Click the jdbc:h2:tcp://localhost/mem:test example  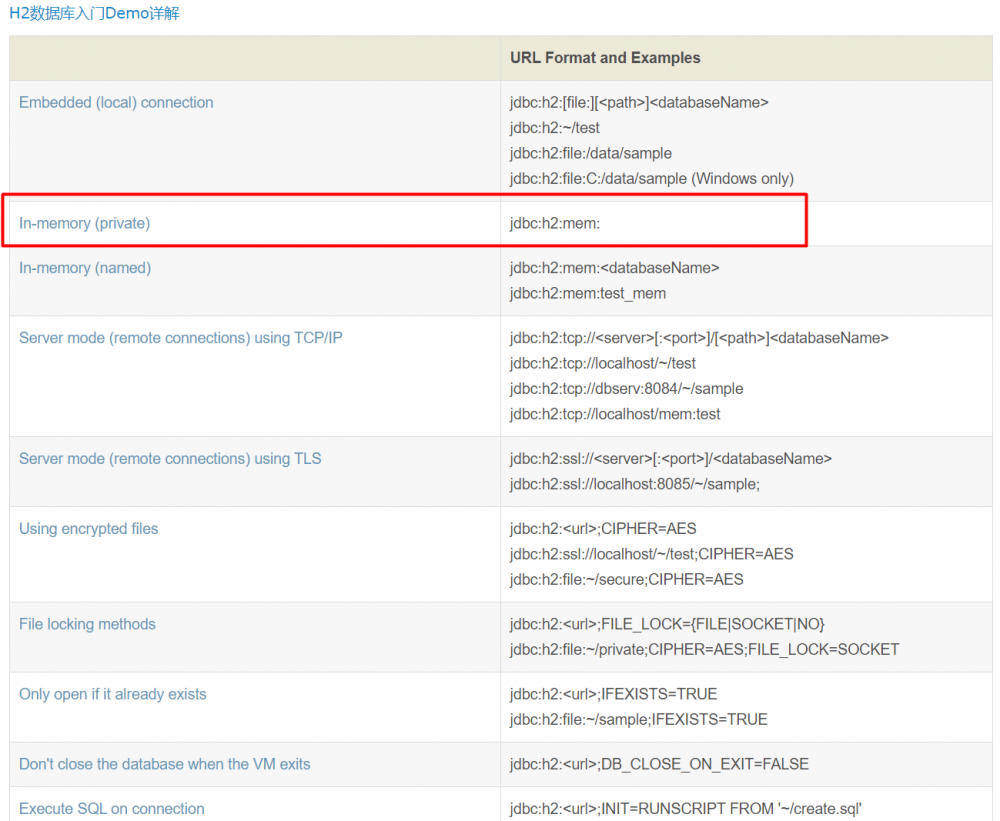coord(615,414)
